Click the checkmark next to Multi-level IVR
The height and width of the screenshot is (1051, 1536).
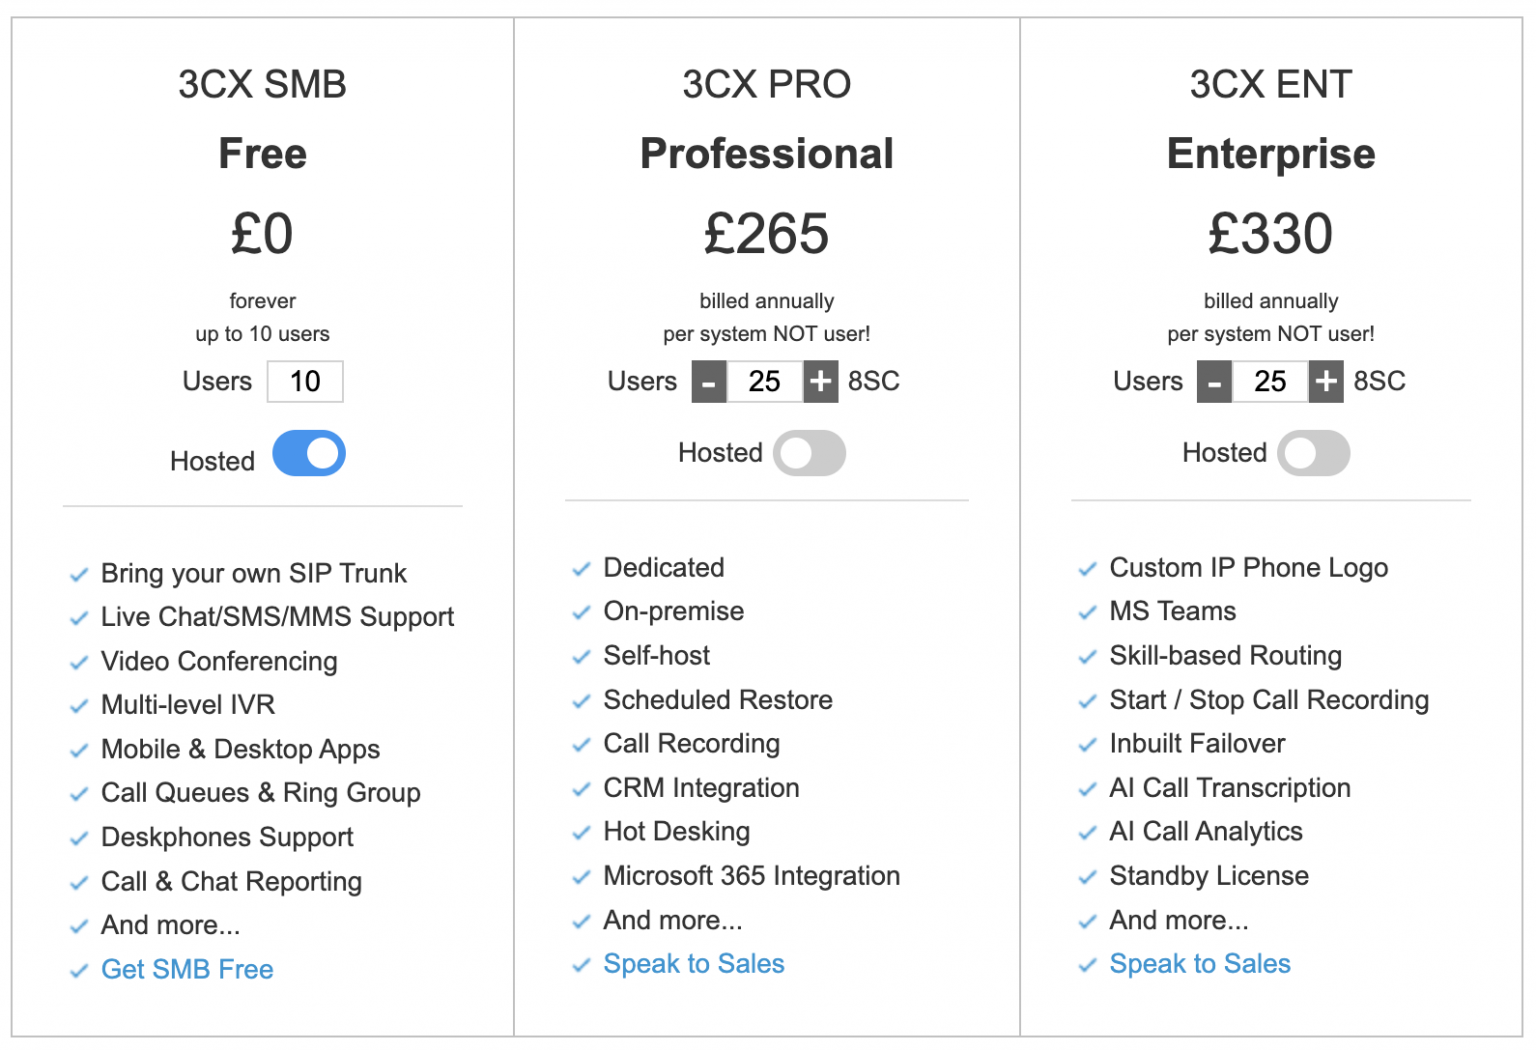(x=80, y=706)
